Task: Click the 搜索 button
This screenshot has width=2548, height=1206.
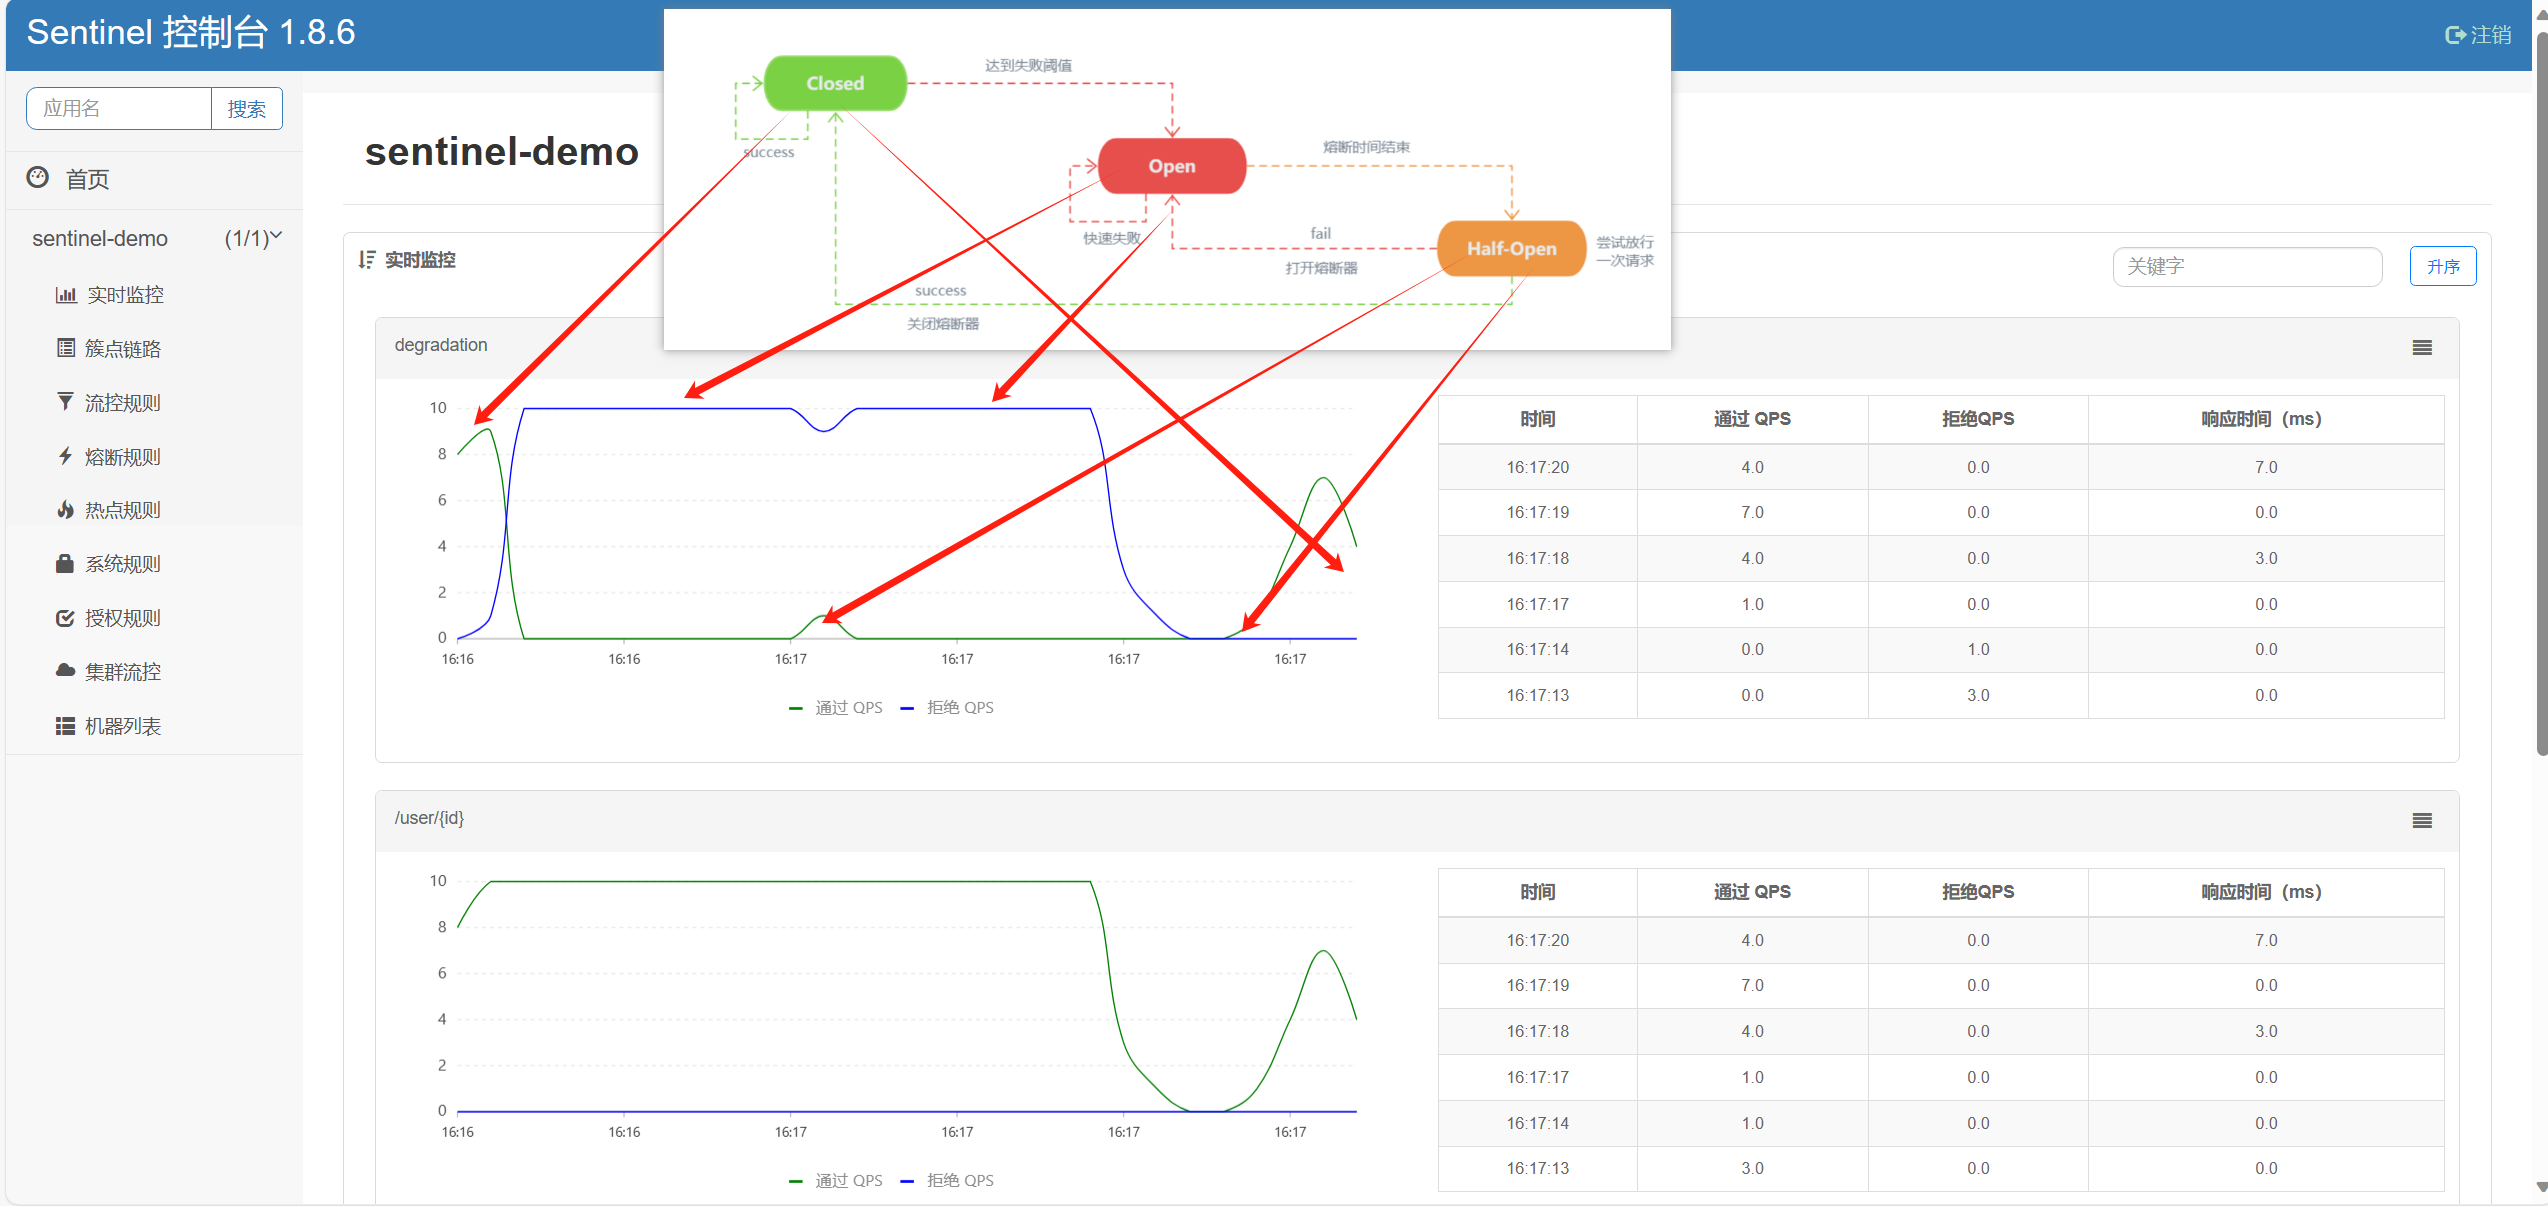Action: coord(246,109)
